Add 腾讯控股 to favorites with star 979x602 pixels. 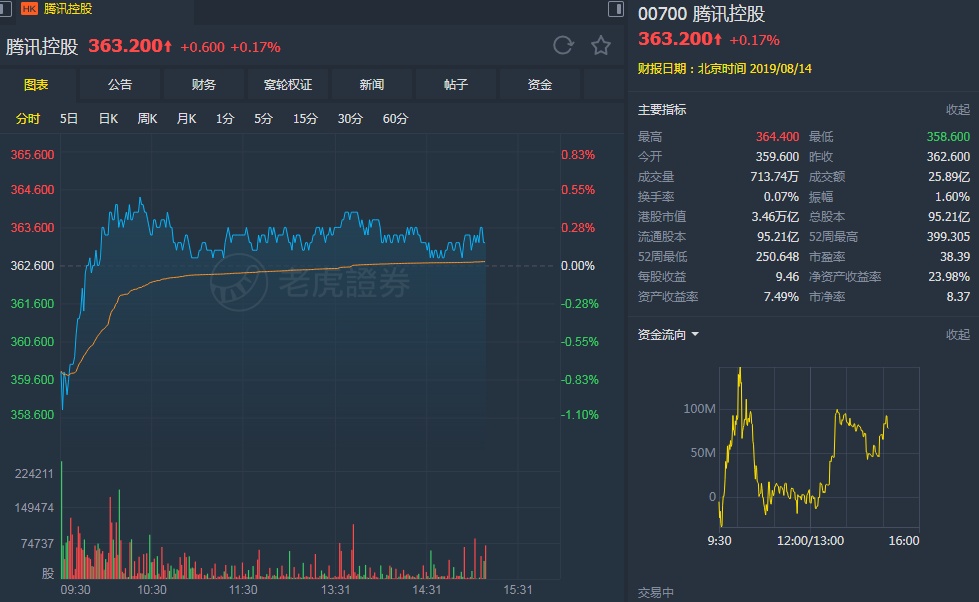click(x=601, y=45)
